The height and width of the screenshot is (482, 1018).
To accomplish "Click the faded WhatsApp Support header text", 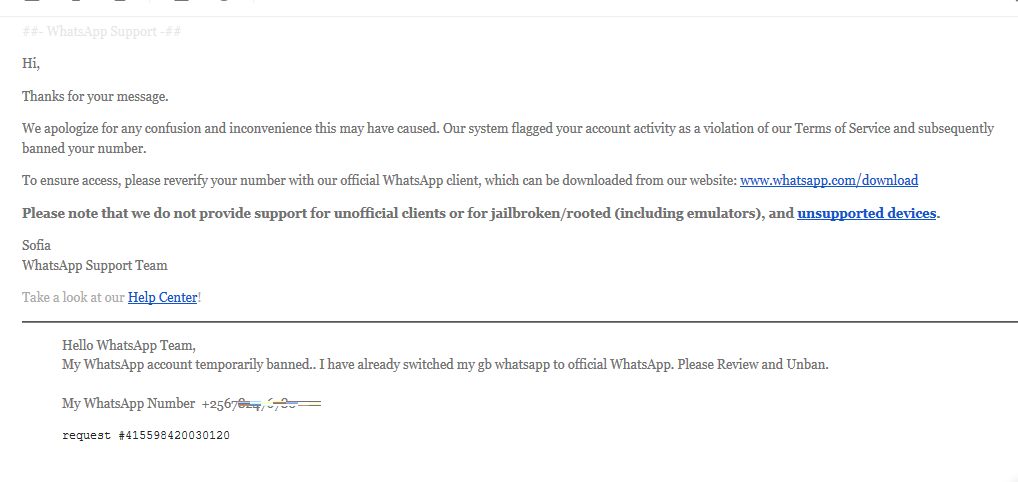I will click(101, 31).
